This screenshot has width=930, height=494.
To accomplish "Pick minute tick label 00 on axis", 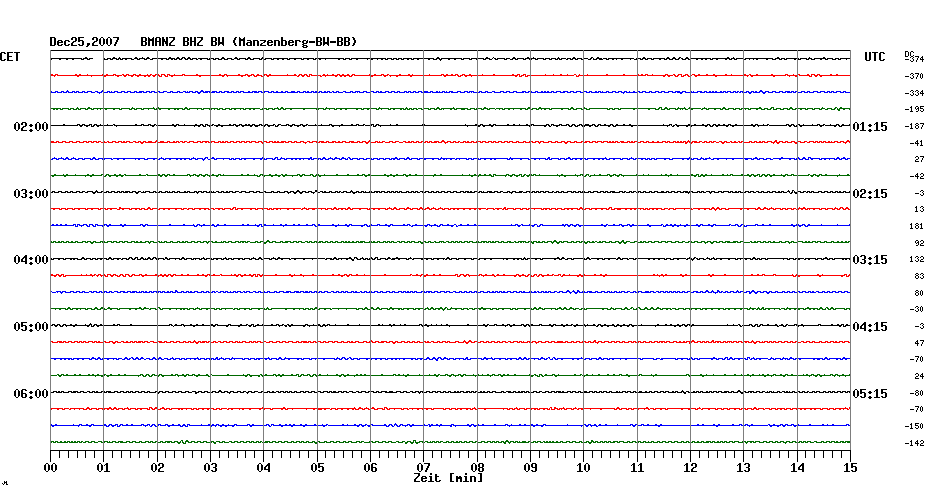I will coord(50,468).
